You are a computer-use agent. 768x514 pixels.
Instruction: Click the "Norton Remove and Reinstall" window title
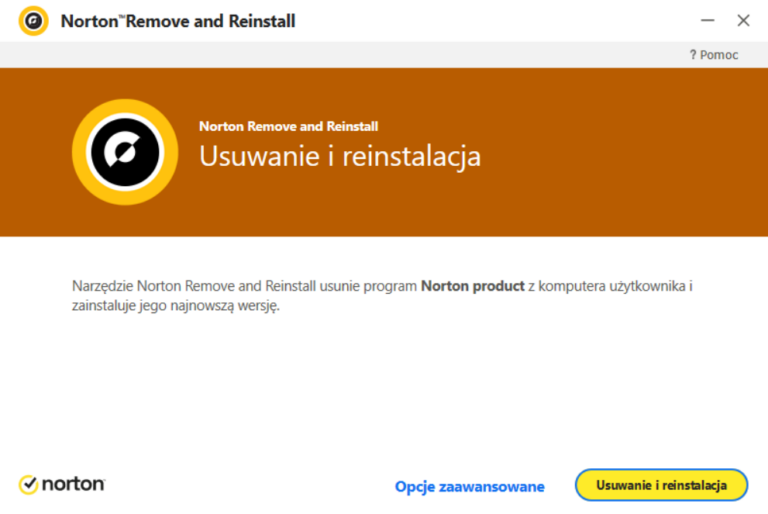point(178,21)
